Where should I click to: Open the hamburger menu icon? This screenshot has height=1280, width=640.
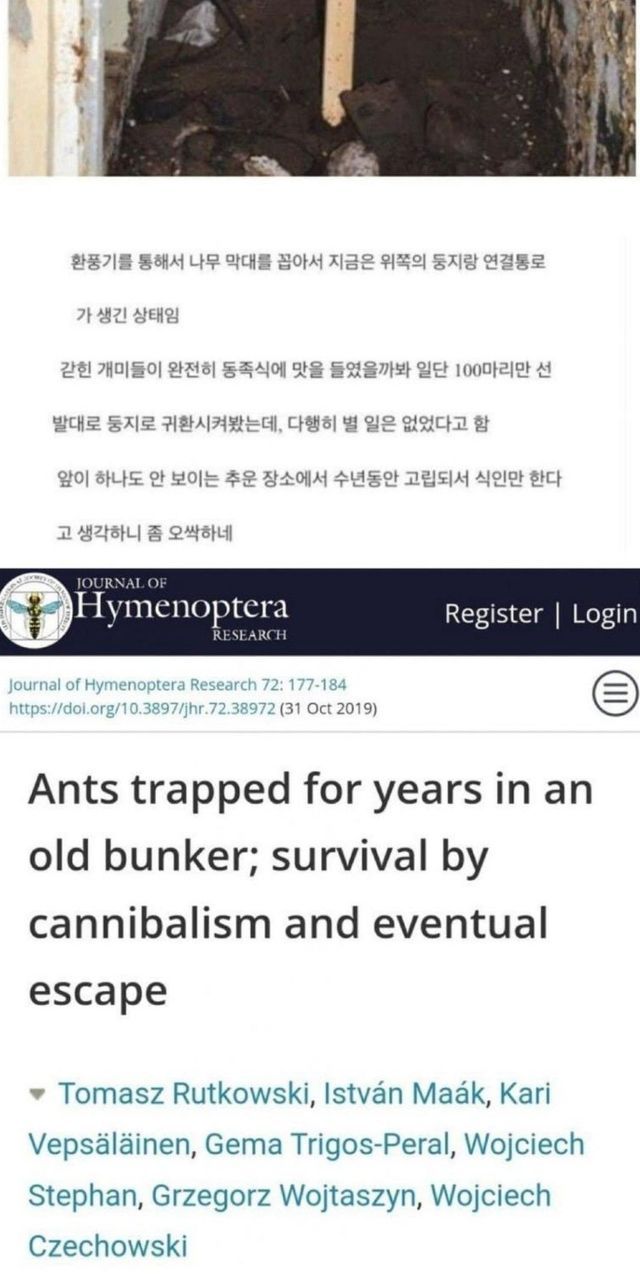tap(613, 697)
